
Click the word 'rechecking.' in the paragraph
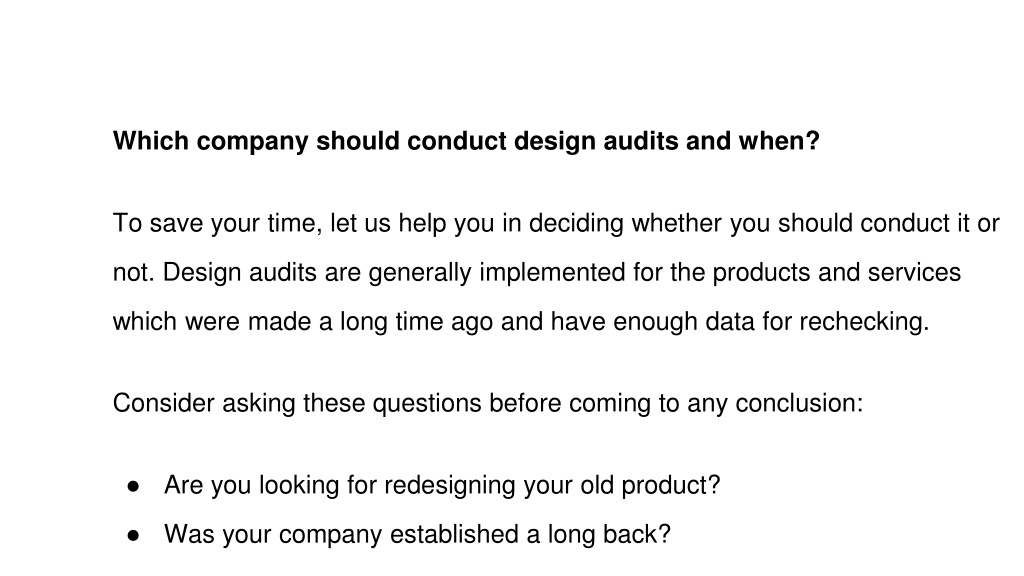pos(864,321)
